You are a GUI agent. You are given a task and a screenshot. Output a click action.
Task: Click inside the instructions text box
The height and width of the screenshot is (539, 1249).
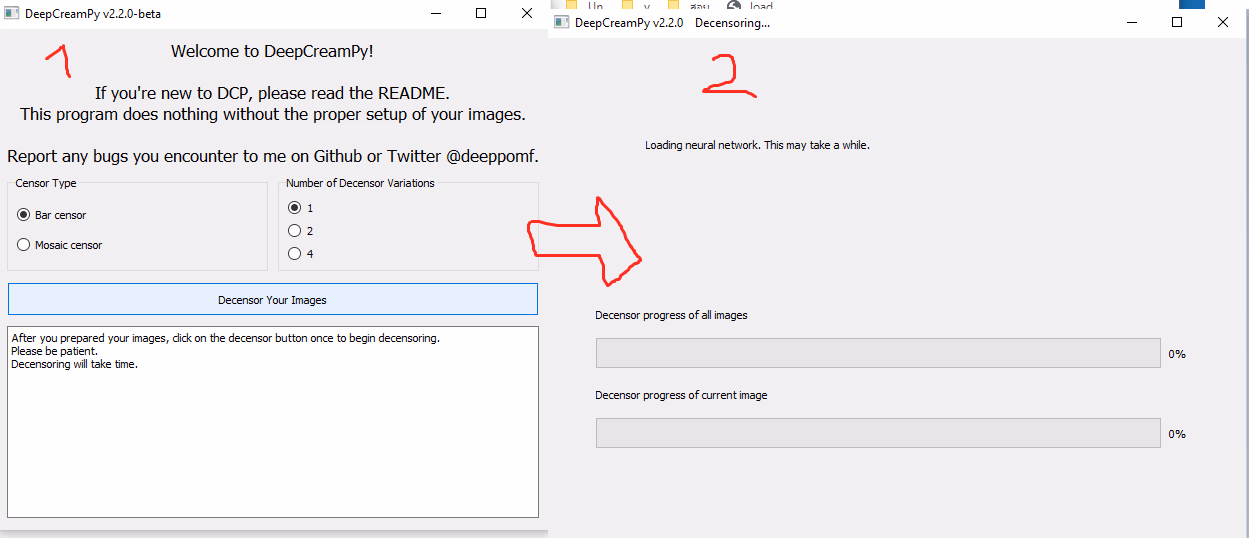point(272,421)
